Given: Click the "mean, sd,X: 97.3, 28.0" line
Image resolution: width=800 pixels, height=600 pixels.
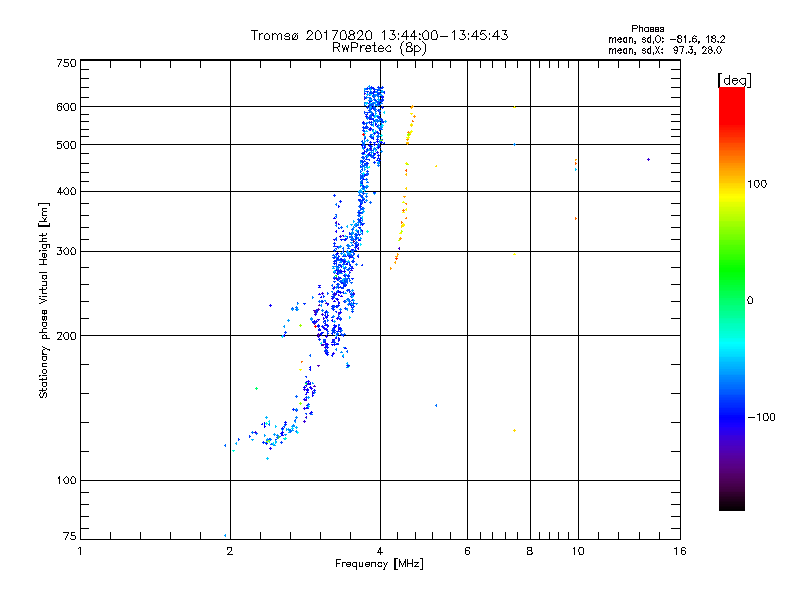Looking at the screenshot, I should click(x=665, y=50).
